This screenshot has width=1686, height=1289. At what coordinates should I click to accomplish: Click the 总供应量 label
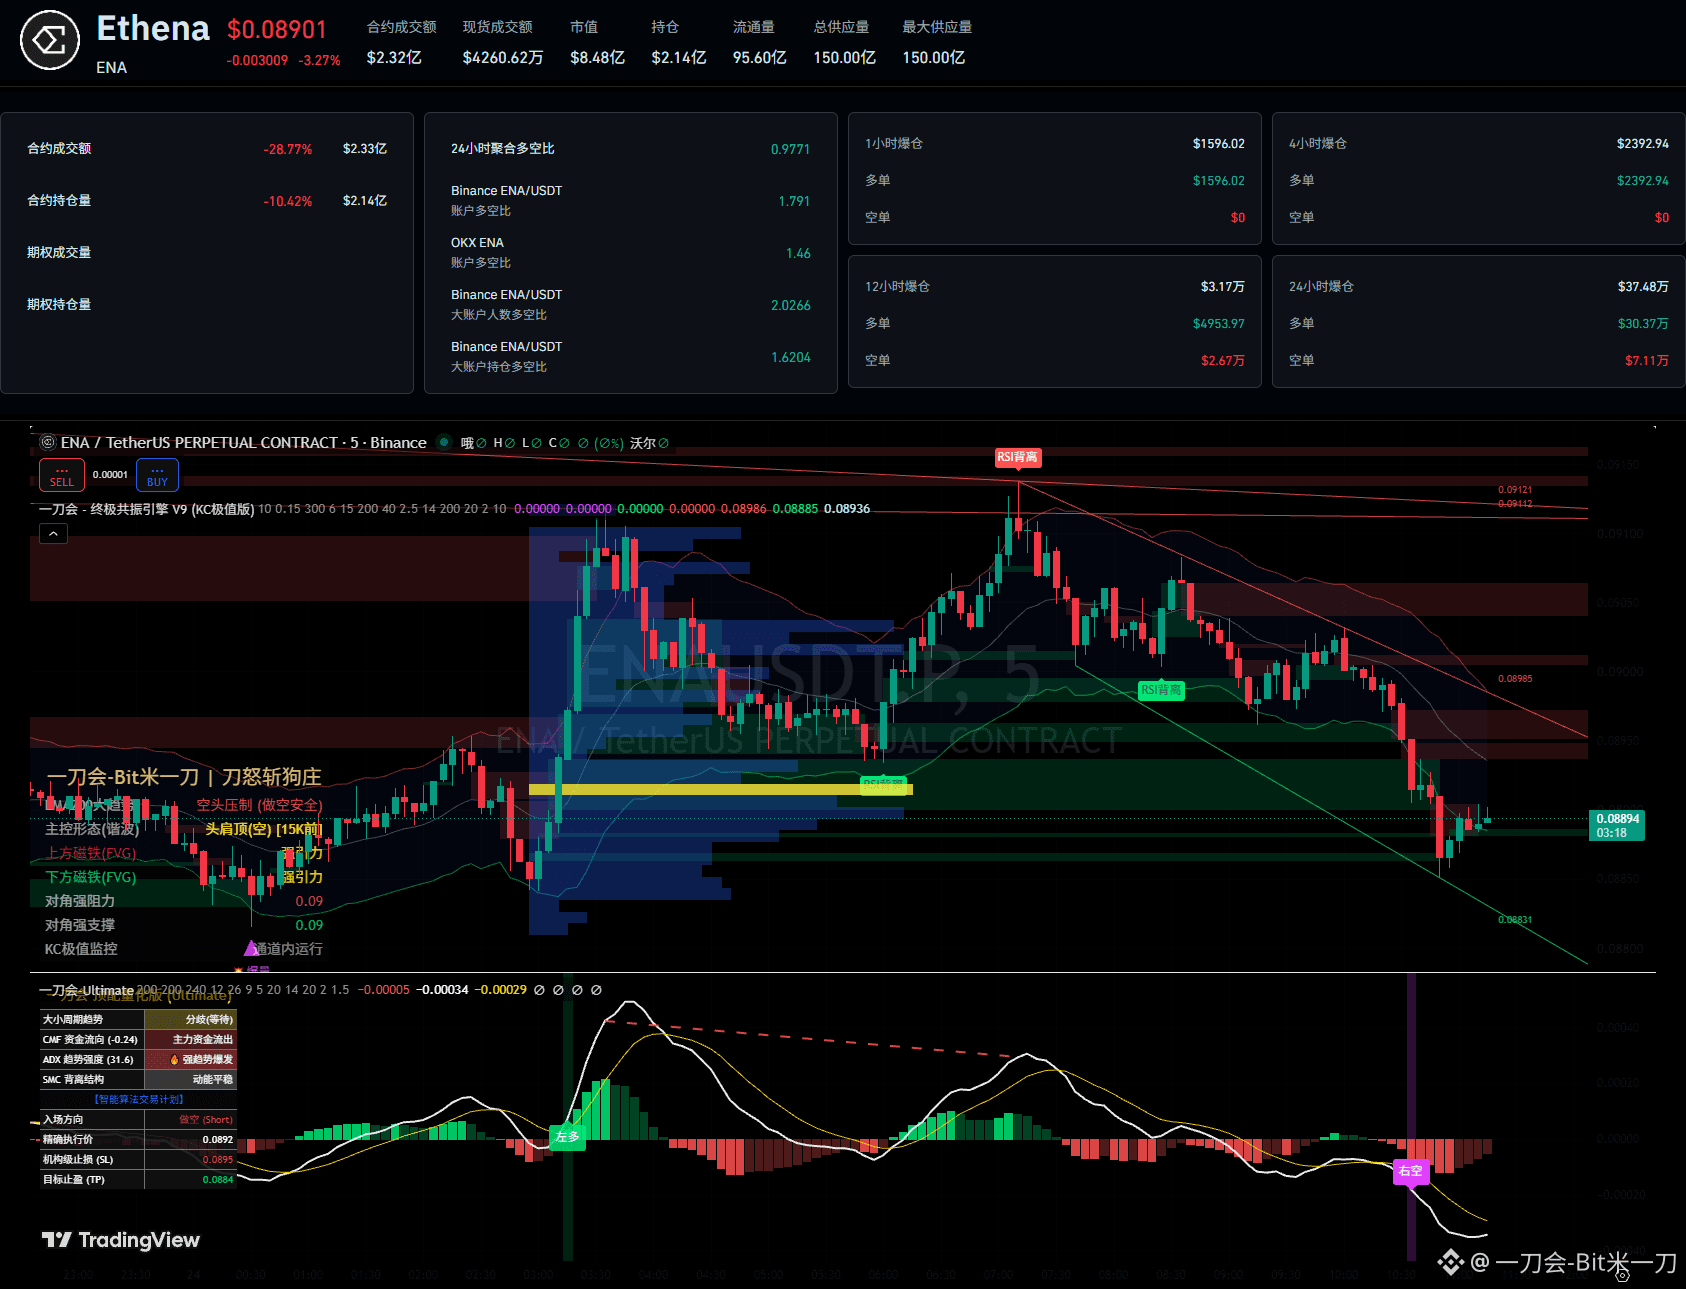point(841,27)
